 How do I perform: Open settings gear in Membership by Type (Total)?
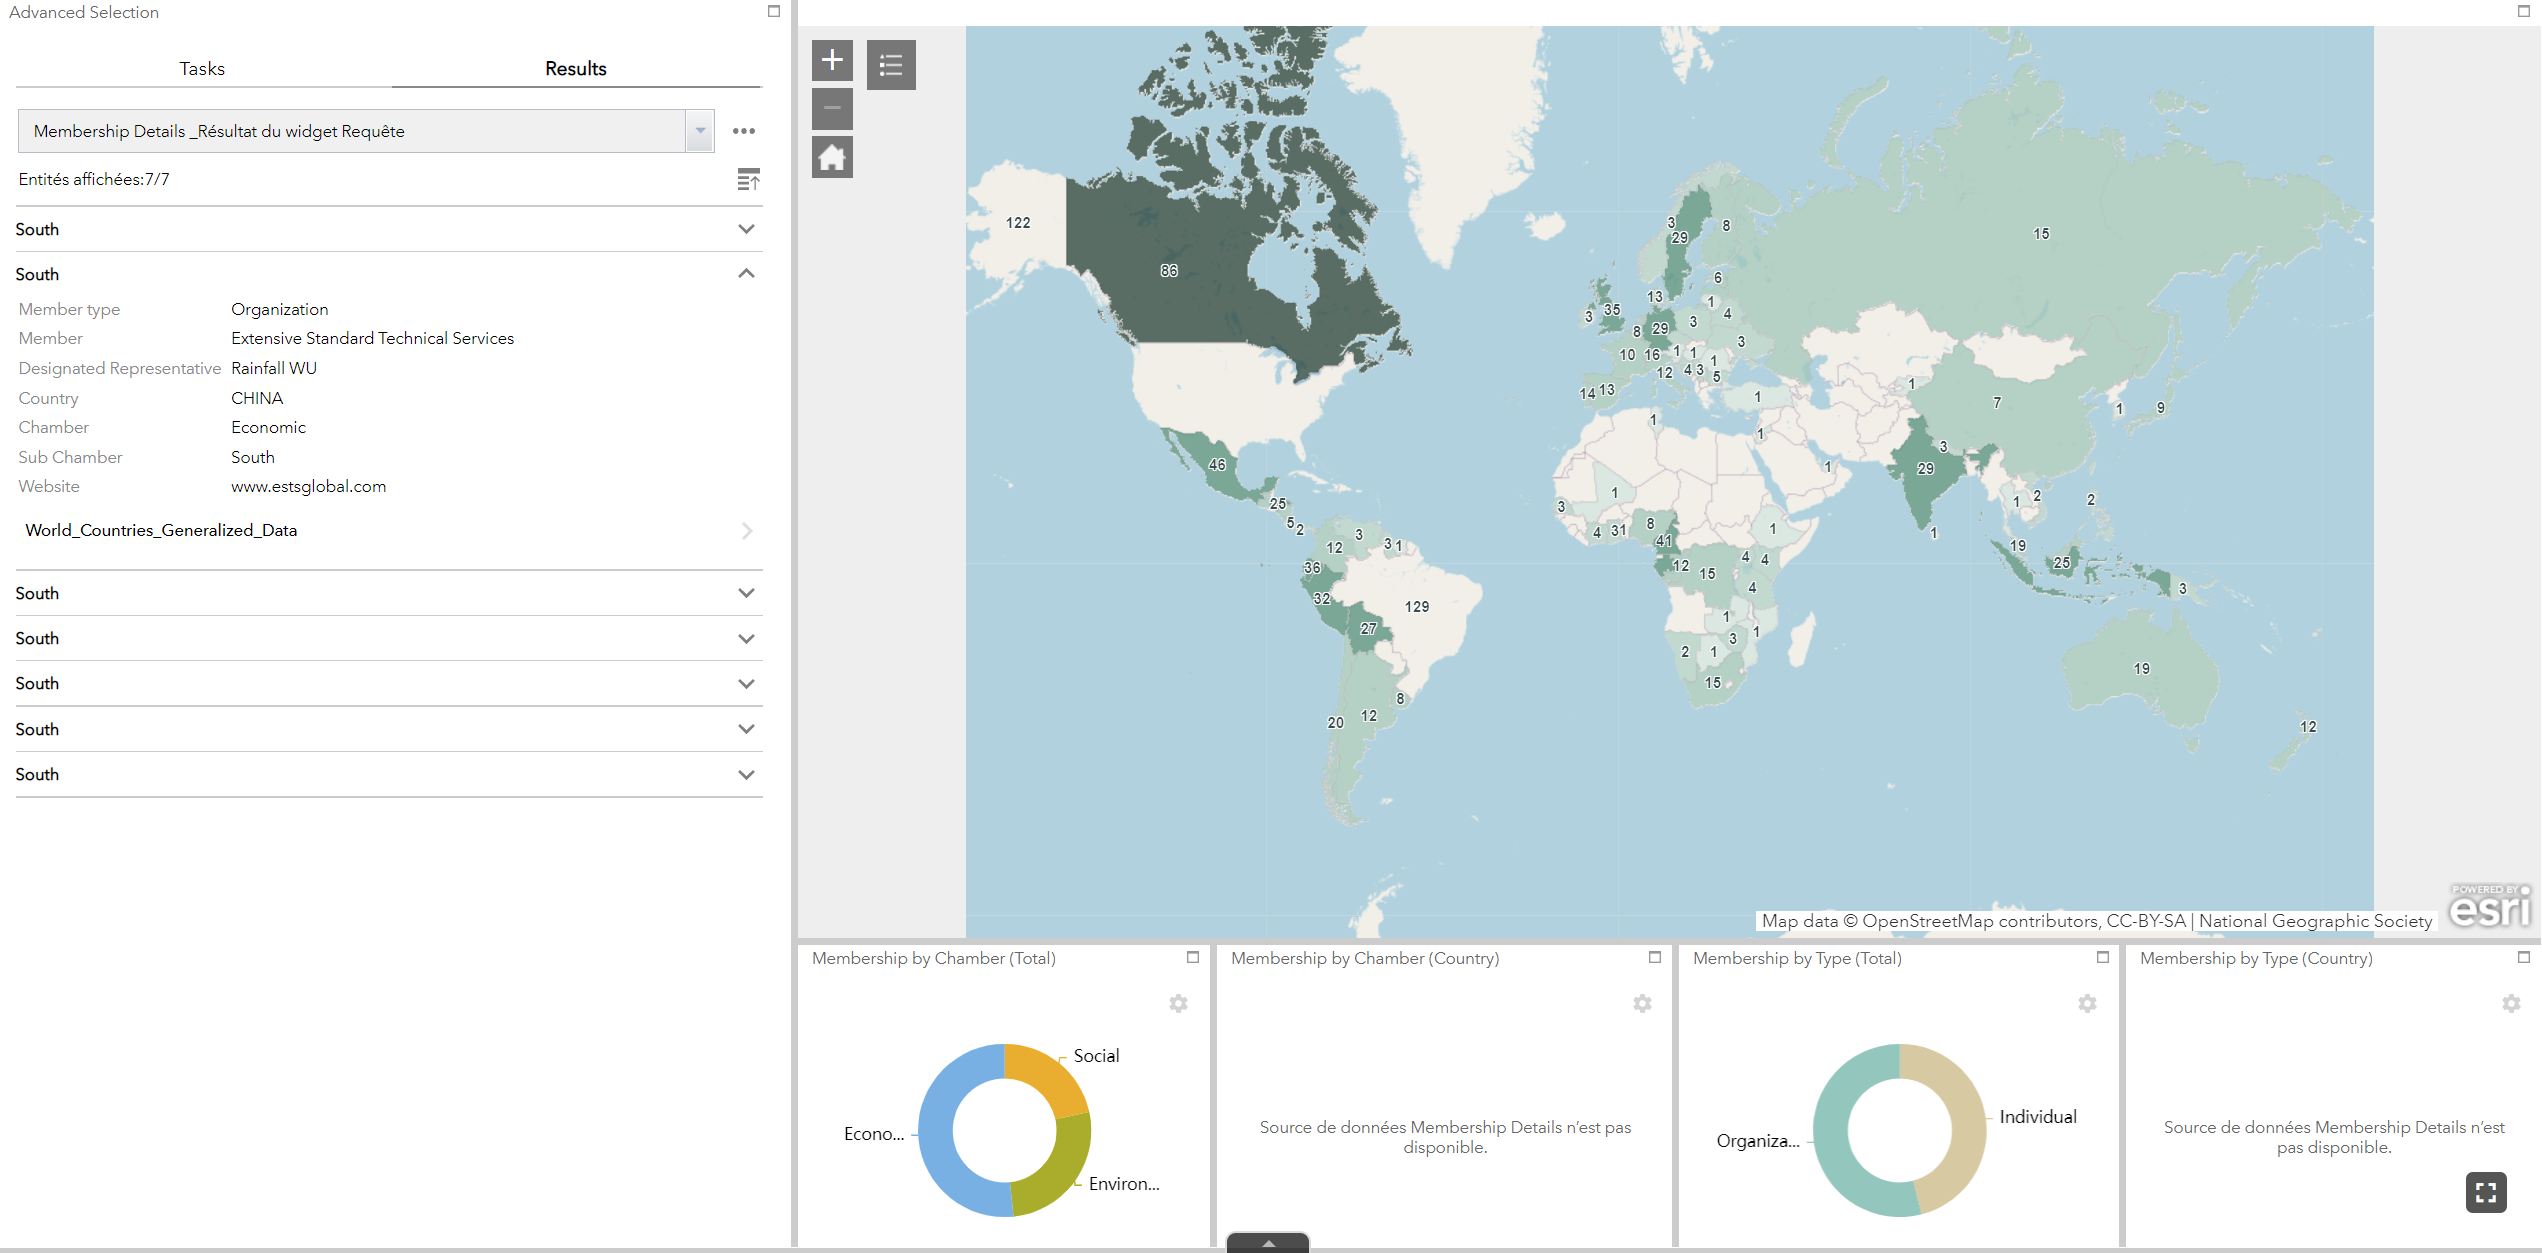coord(2087,1003)
